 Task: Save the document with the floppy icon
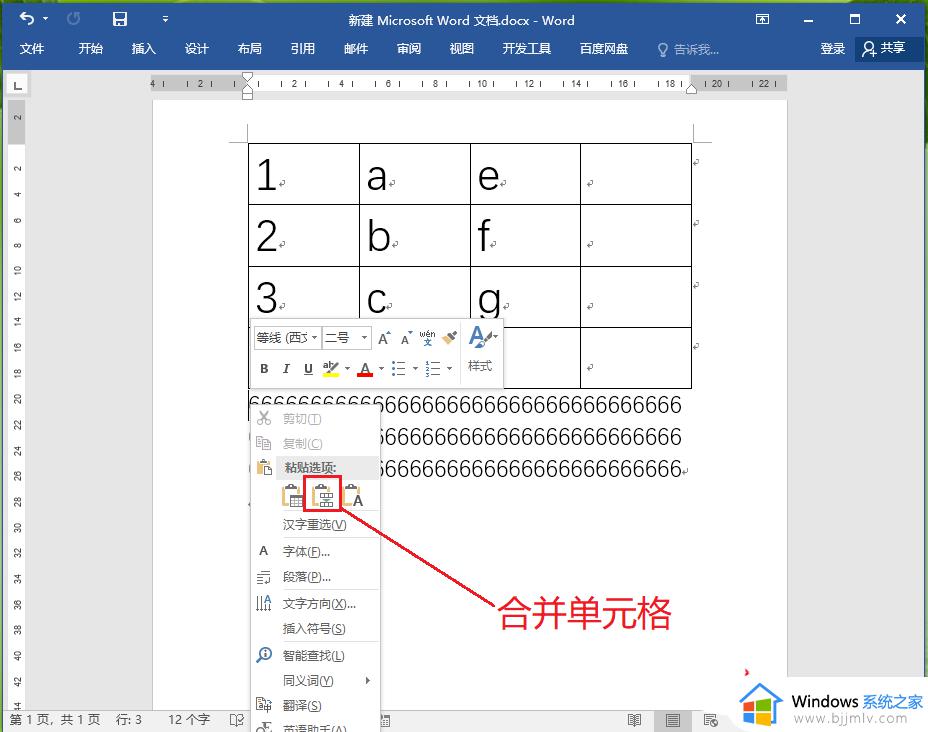point(120,19)
